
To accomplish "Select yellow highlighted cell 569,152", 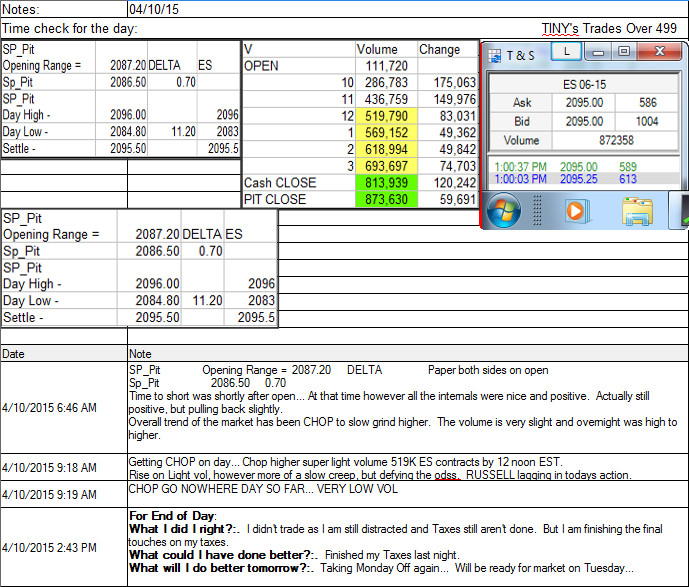I will (386, 133).
